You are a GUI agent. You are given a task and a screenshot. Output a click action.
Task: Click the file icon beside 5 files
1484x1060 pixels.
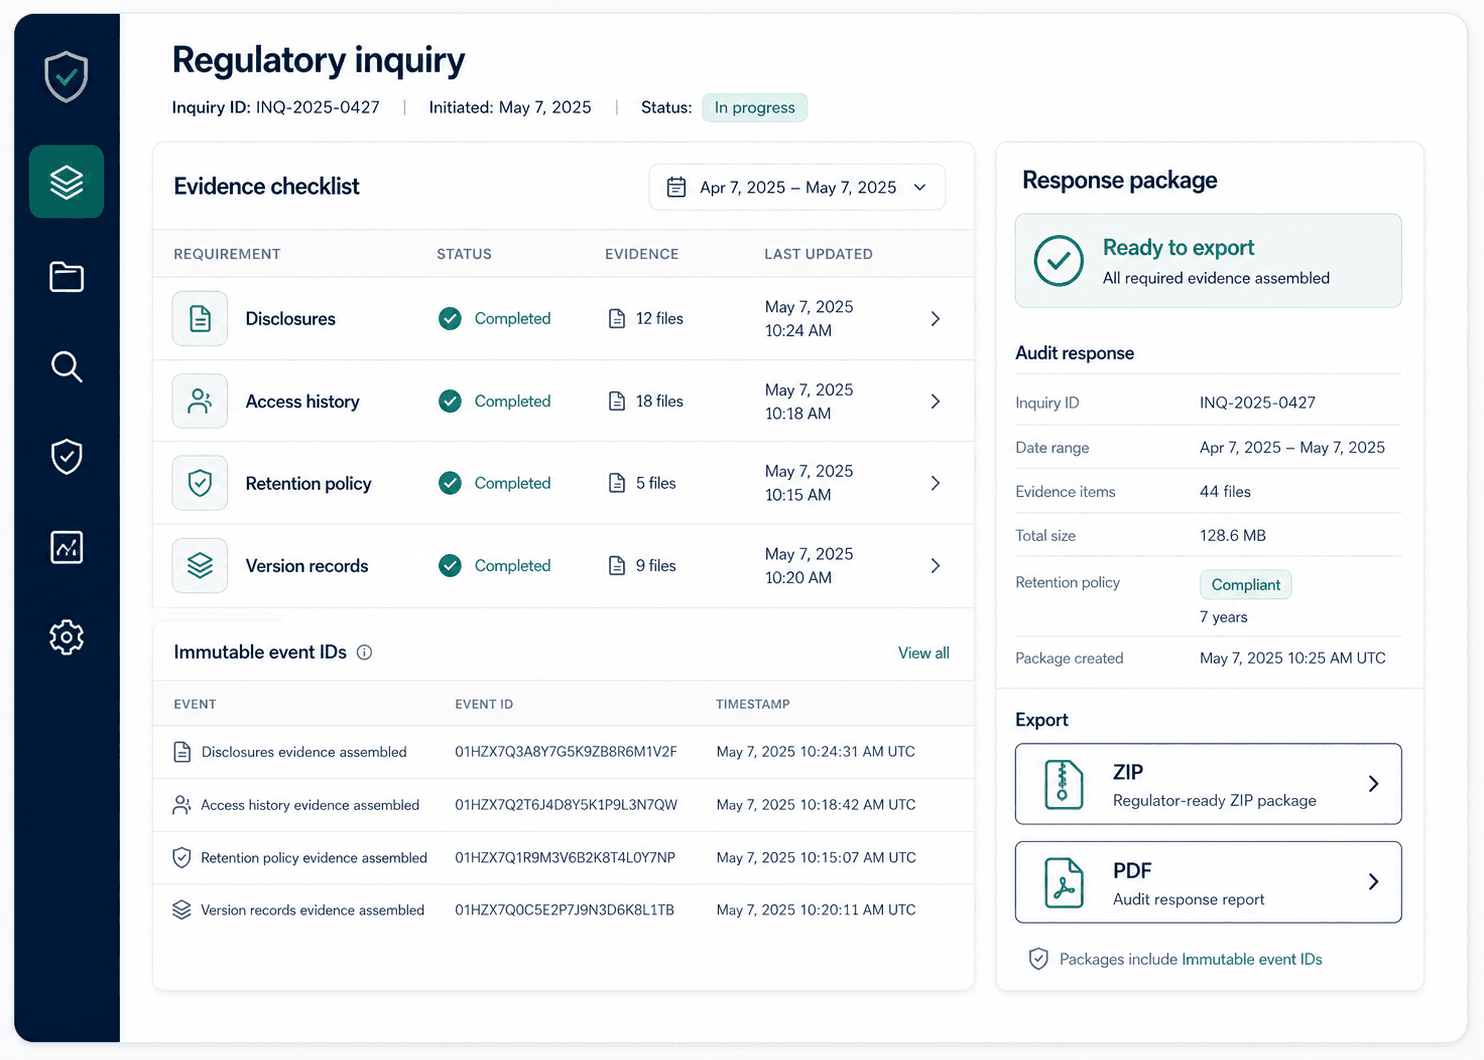click(x=617, y=483)
